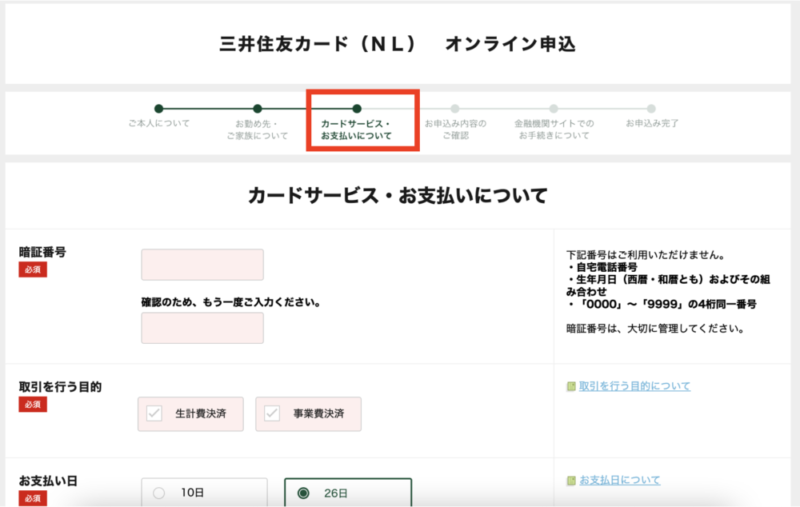Click the お支払い日 field label

48,480
